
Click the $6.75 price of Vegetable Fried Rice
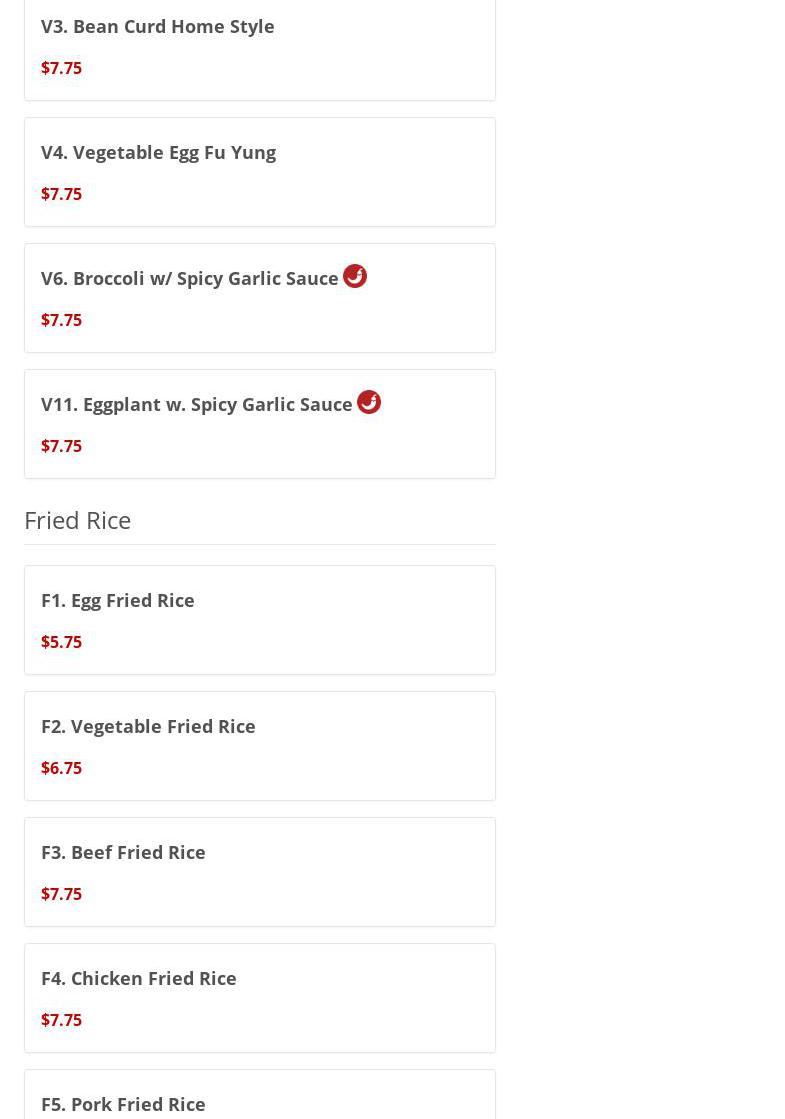61,768
